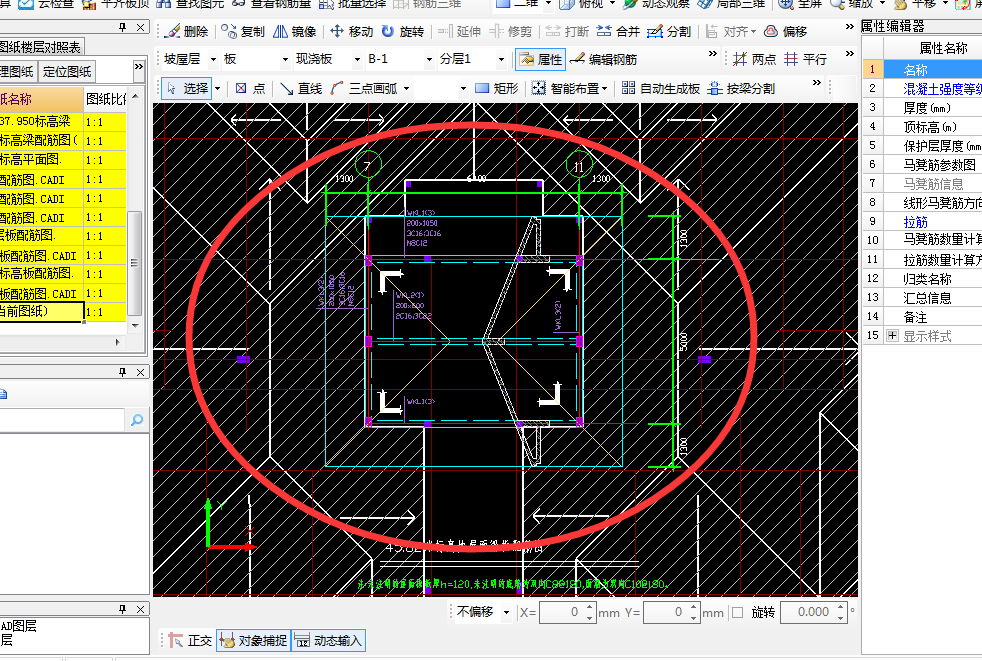Activate the 镜像 mirror tool
The width and height of the screenshot is (982, 661).
coord(294,31)
